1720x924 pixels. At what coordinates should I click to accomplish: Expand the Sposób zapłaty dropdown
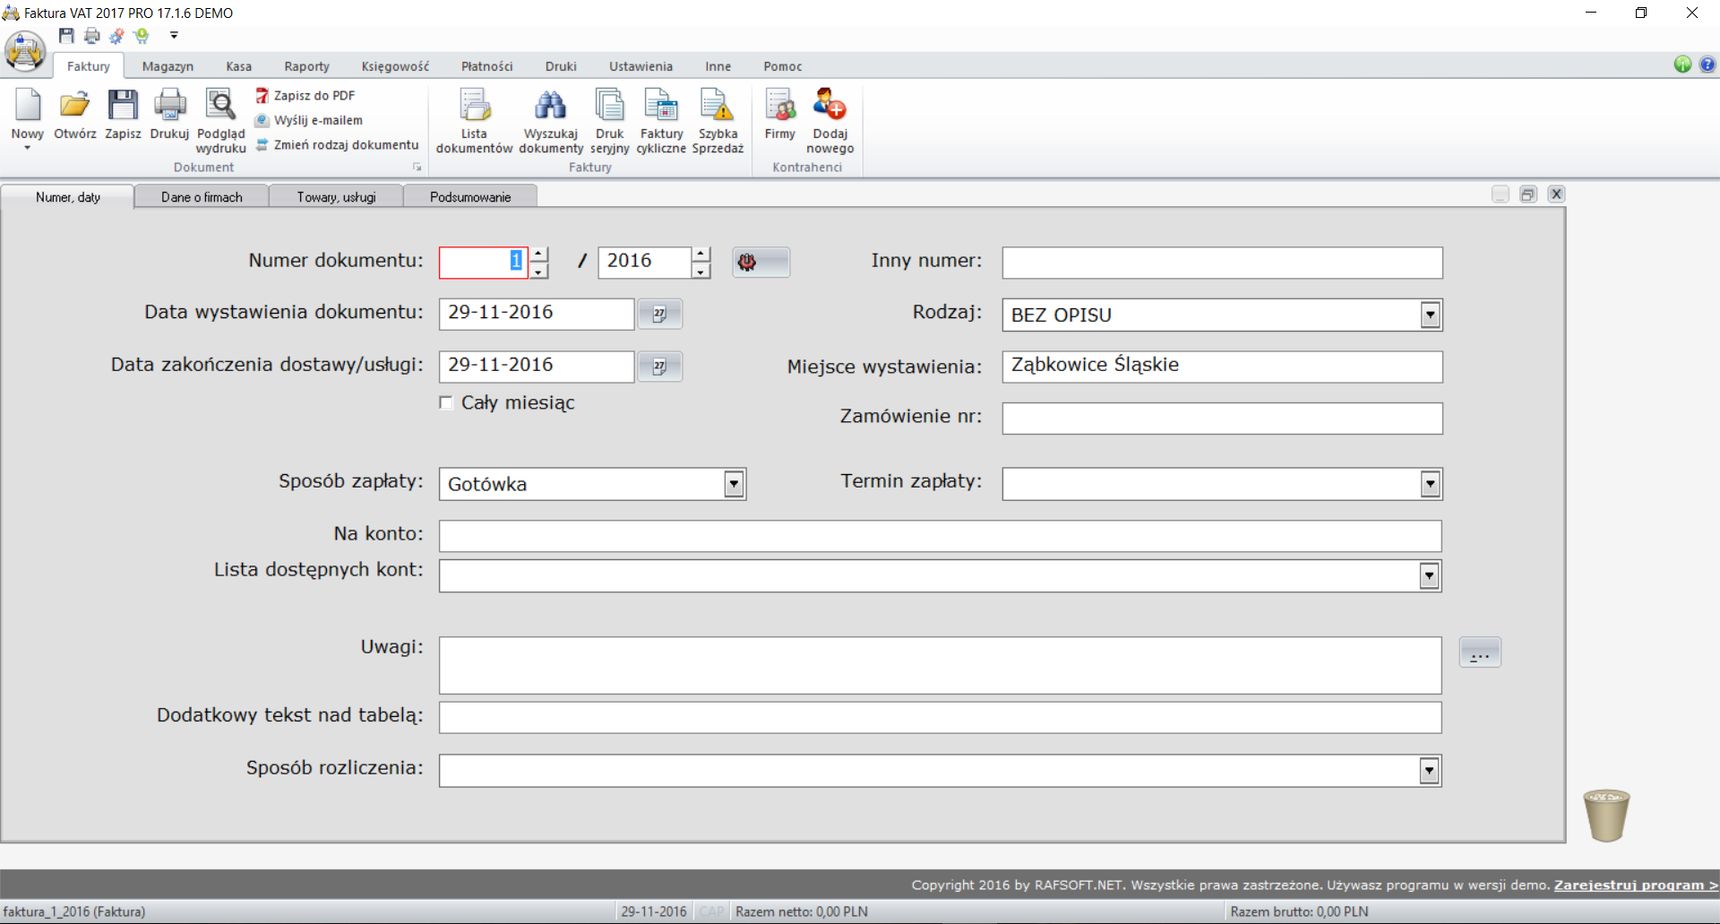734,484
